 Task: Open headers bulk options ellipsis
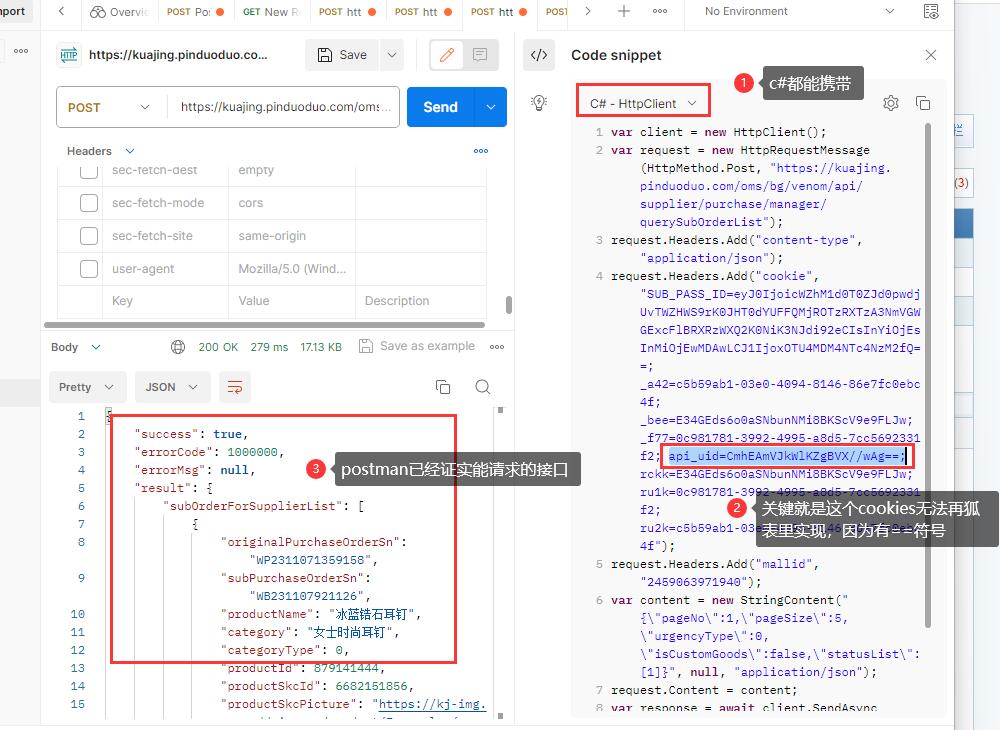(x=481, y=151)
